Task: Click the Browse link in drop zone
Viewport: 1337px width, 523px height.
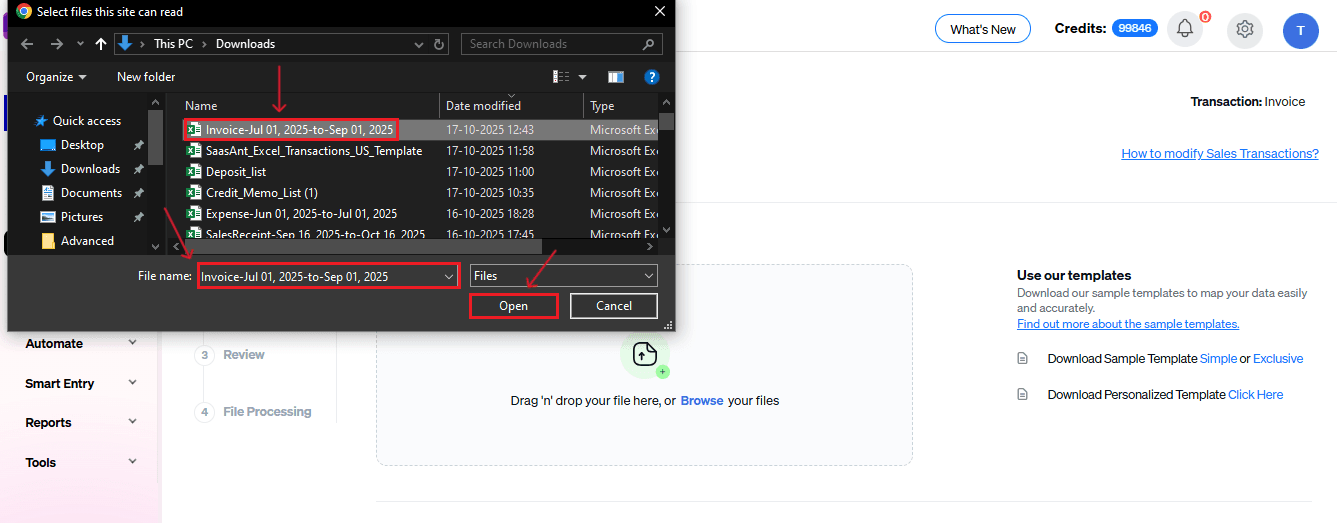Action: coord(701,401)
